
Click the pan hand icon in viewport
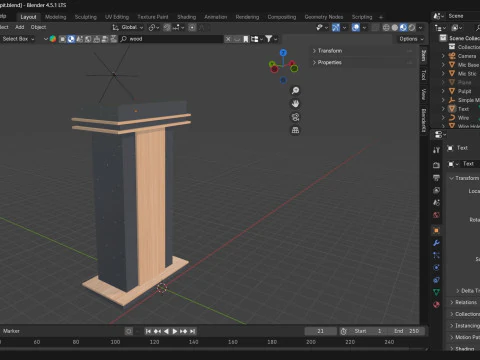click(295, 104)
